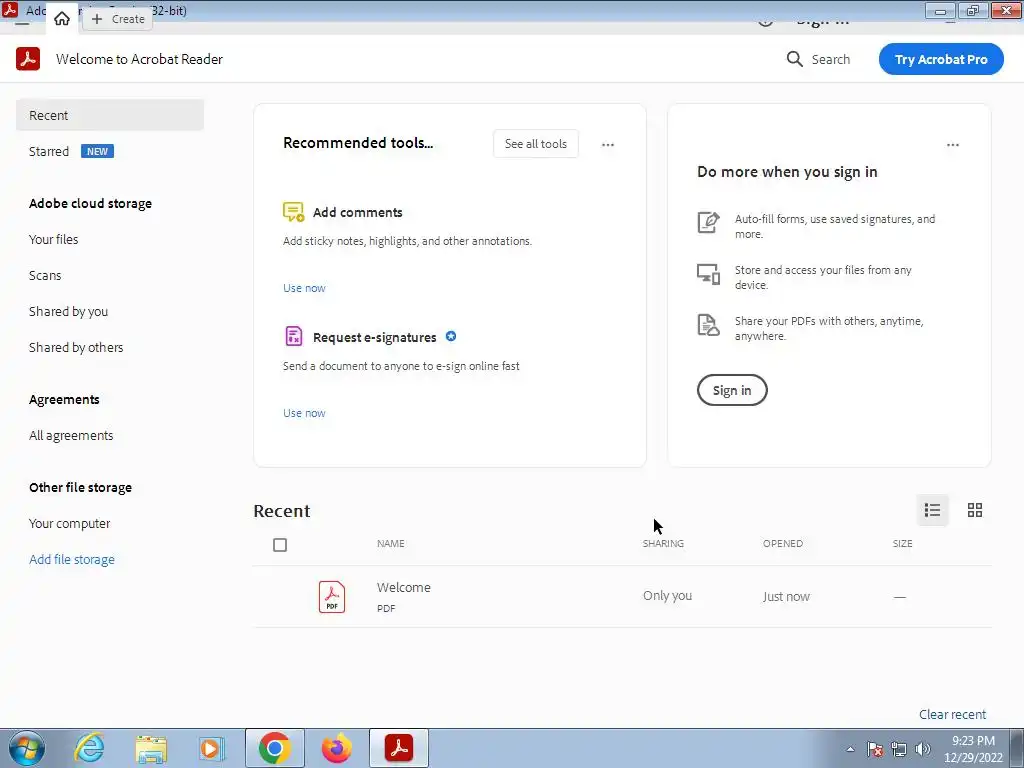Click the Create new tab button
The width and height of the screenshot is (1024, 768).
coord(118,19)
